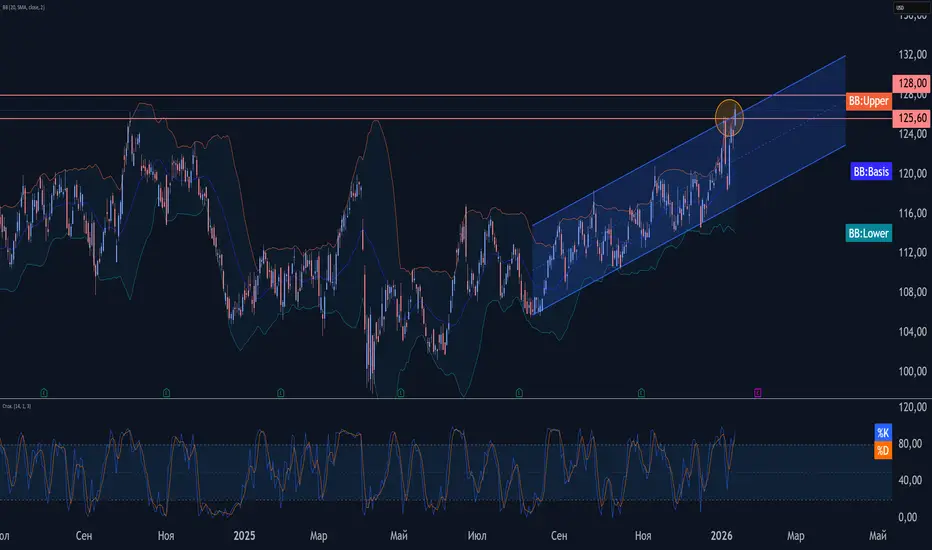Screen dimensions: 932x550
Task: Click the green event marker near September 2024
Action: pyautogui.click(x=44, y=392)
